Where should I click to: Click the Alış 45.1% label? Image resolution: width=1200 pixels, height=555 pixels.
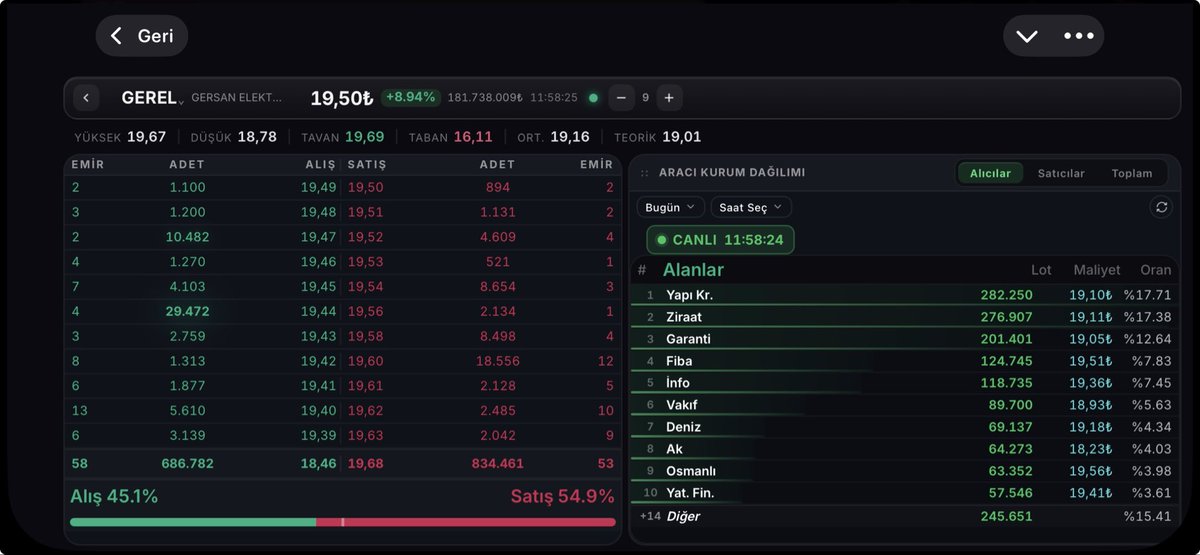[114, 497]
